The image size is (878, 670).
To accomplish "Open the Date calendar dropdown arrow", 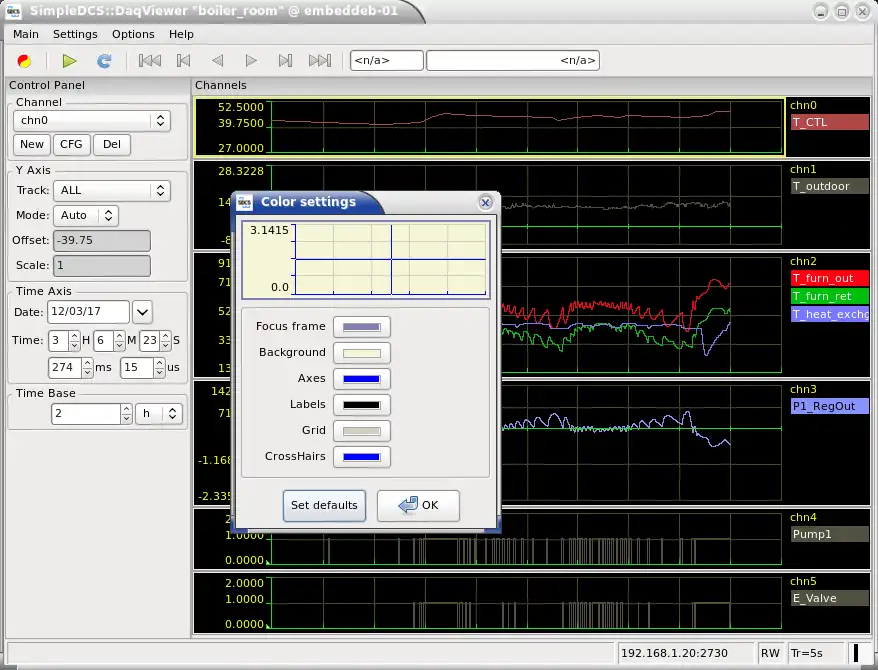I will (142, 312).
